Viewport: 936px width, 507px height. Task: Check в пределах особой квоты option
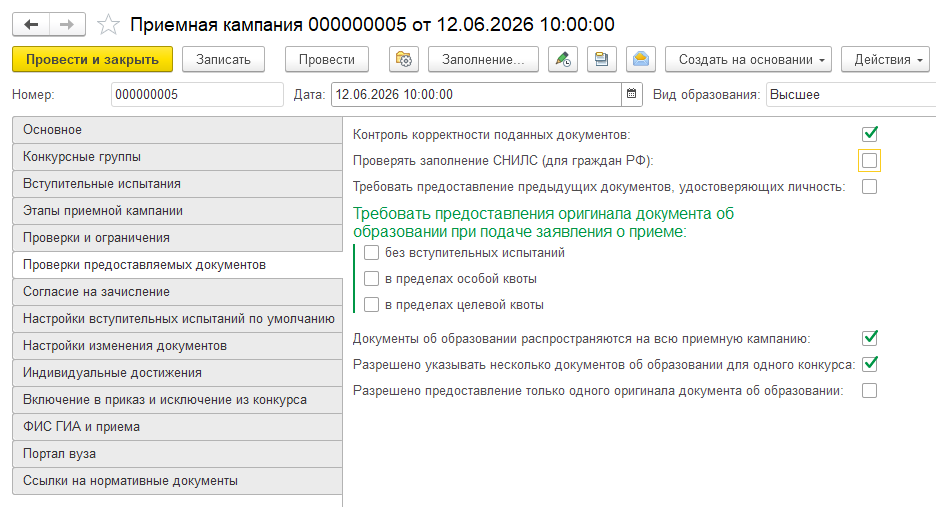(371, 278)
